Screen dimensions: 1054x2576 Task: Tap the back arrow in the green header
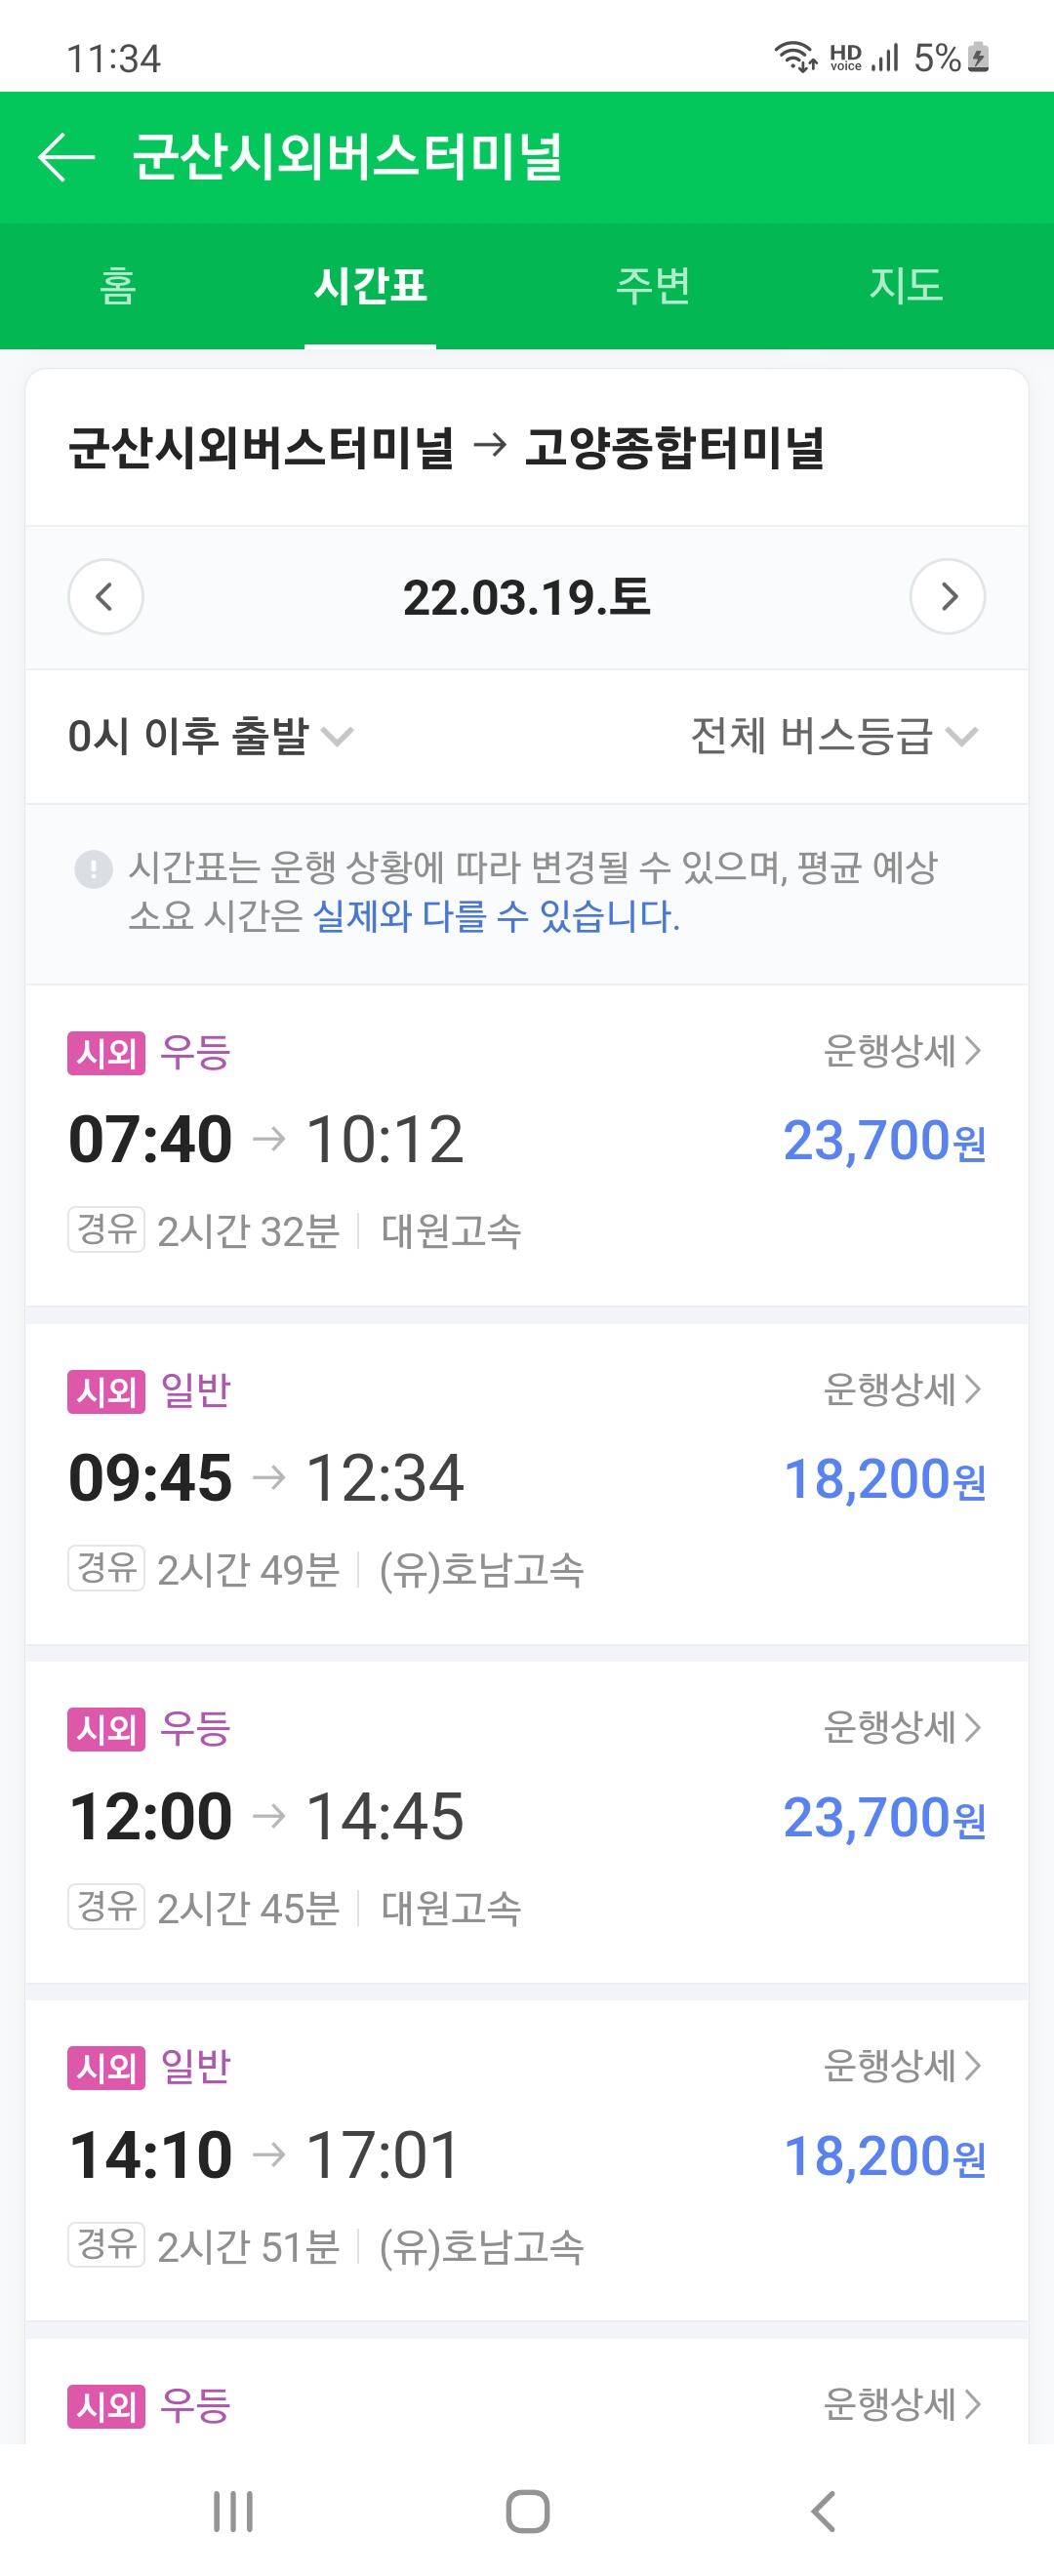pos(66,158)
